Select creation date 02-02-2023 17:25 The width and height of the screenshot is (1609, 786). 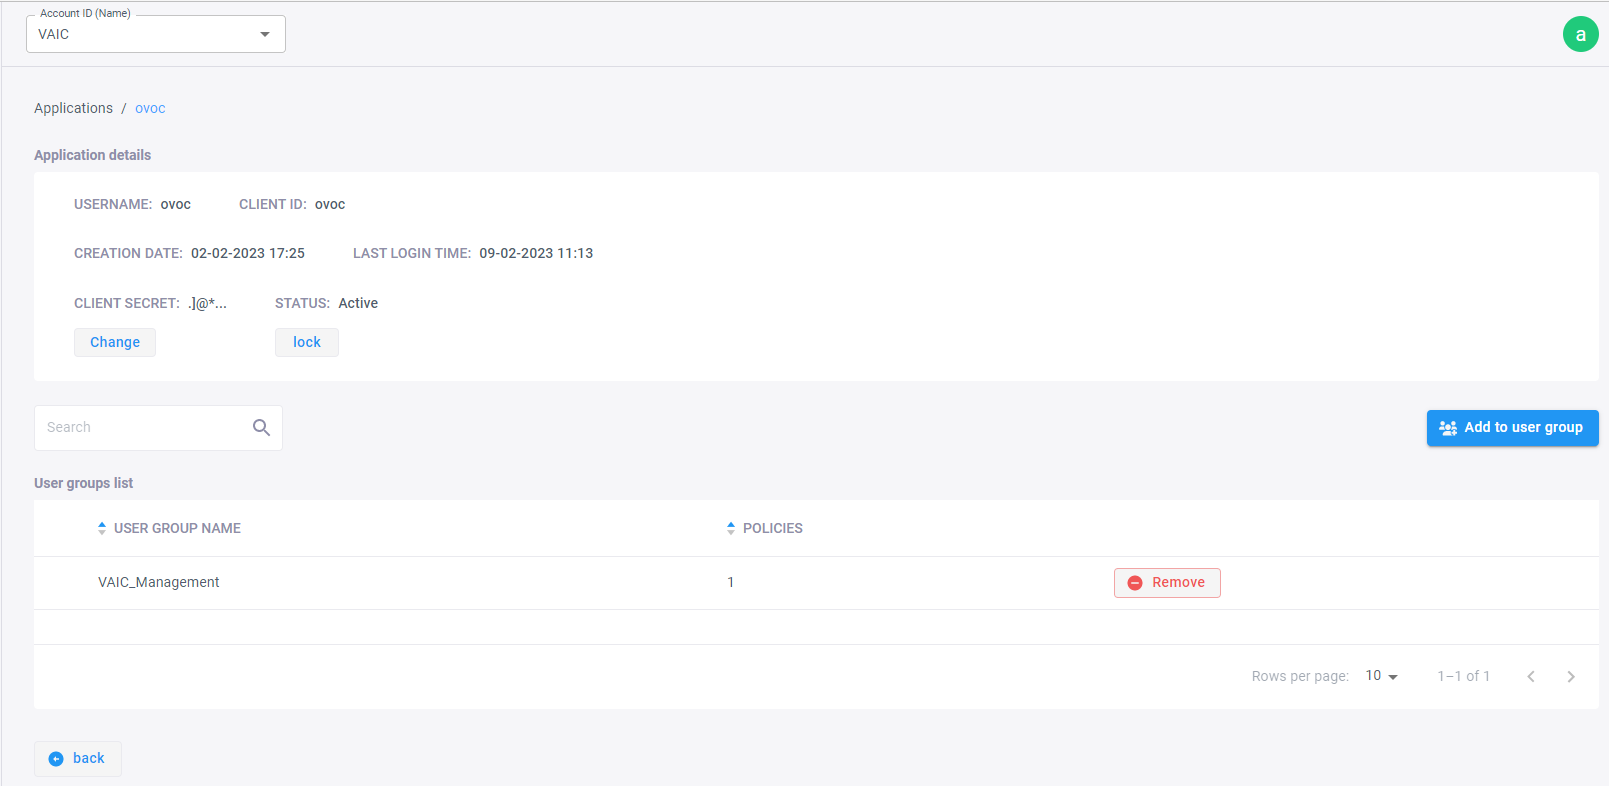(x=248, y=253)
